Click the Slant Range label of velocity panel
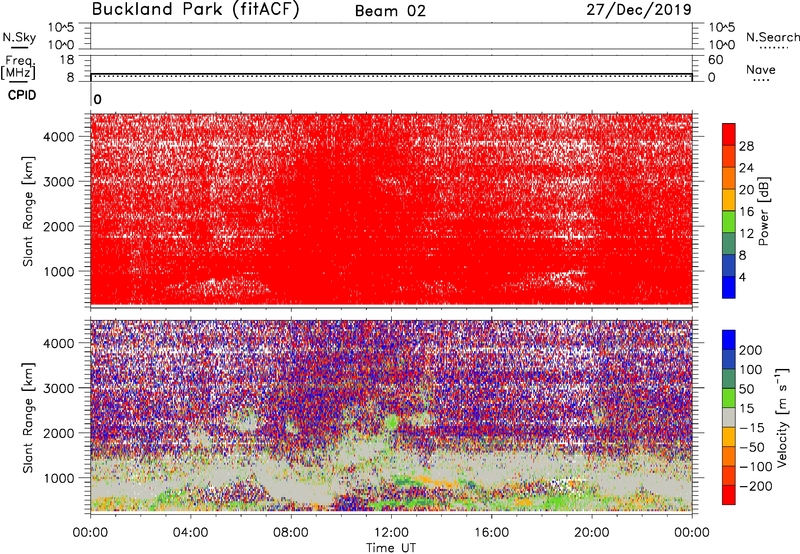The image size is (800, 554). pos(28,418)
